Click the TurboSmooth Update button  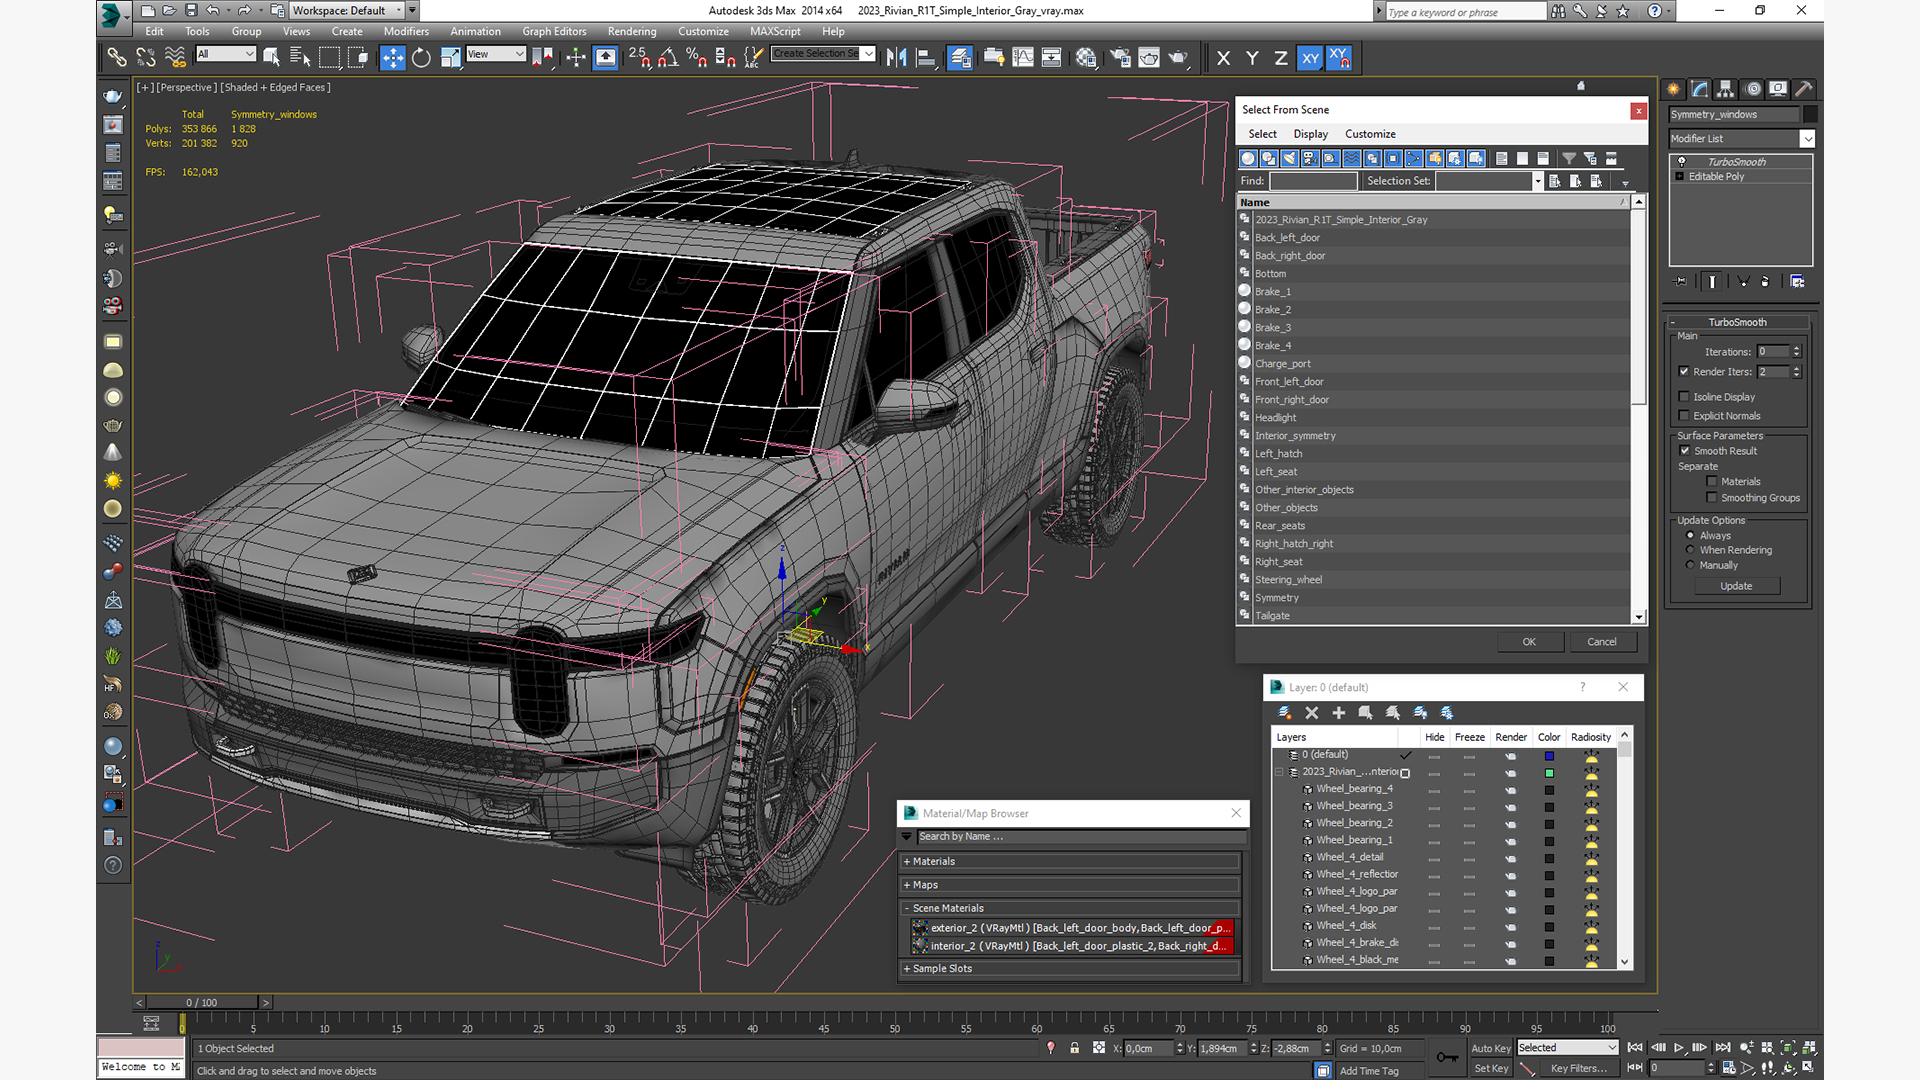coord(1736,586)
